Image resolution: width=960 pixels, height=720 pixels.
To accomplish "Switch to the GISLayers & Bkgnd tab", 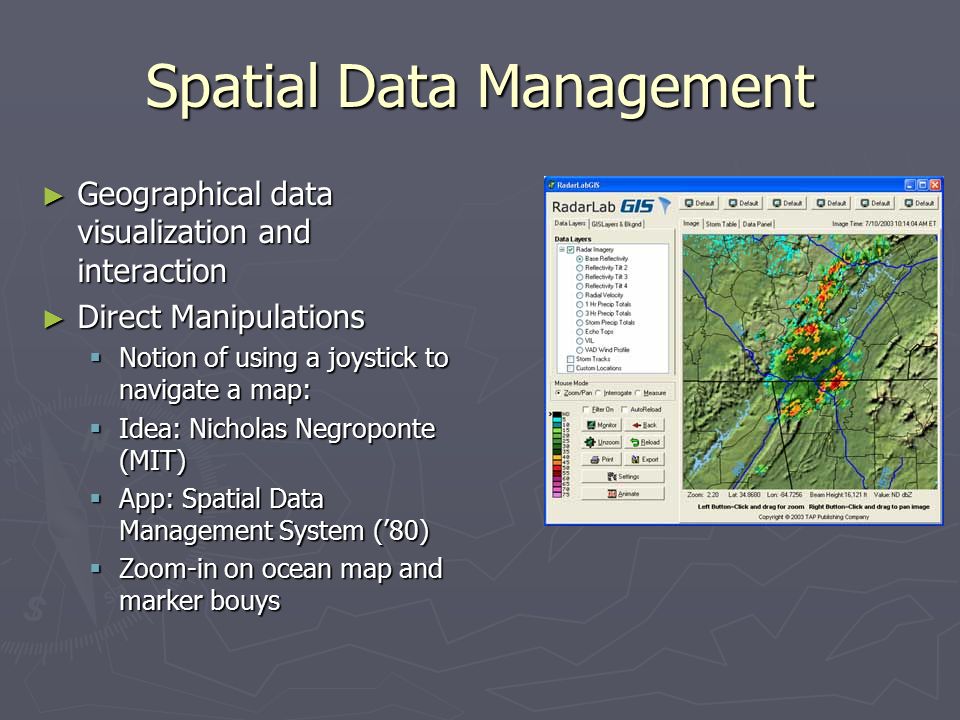I will pos(617,224).
